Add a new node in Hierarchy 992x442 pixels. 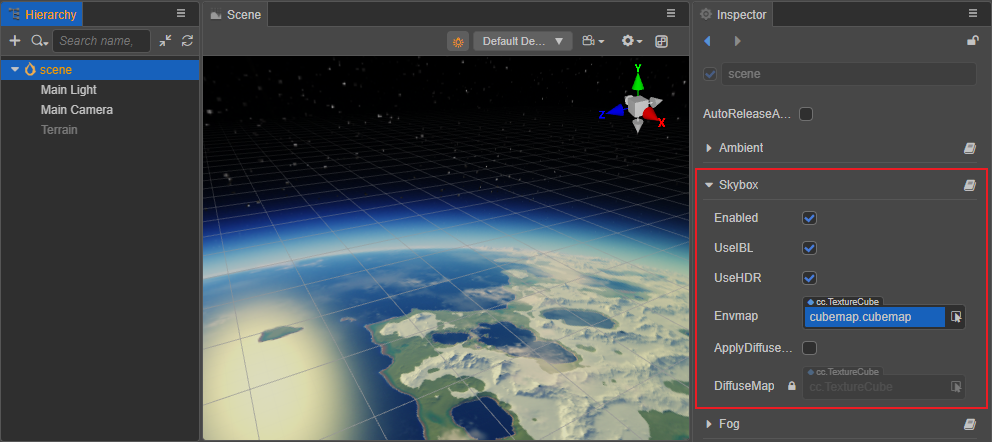pos(15,41)
